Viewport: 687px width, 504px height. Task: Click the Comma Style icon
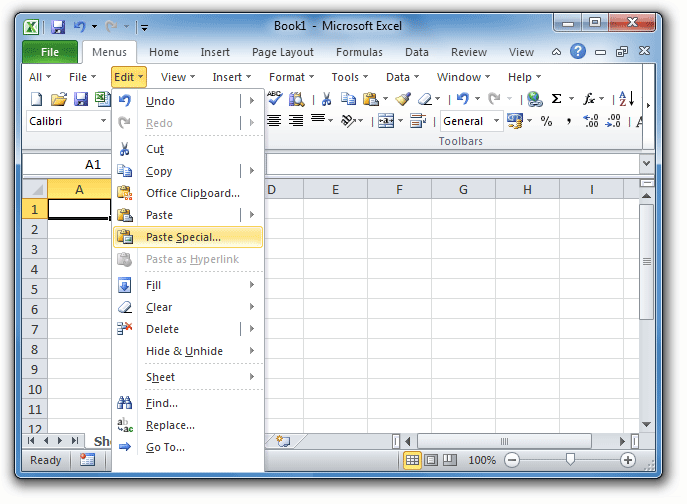[568, 121]
